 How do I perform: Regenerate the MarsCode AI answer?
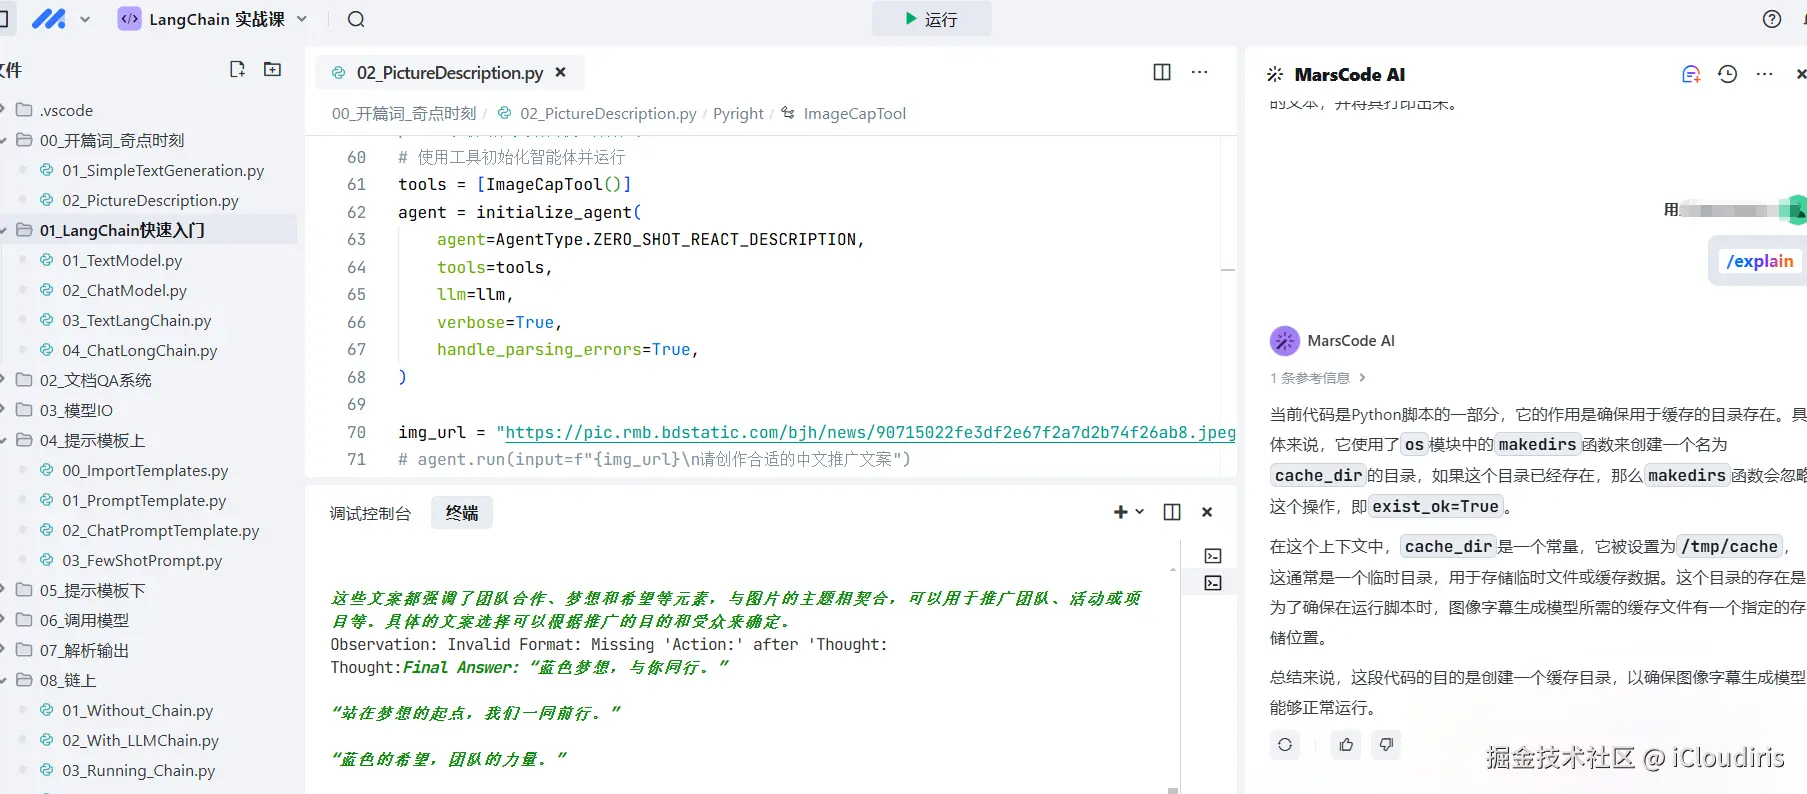[x=1285, y=744]
